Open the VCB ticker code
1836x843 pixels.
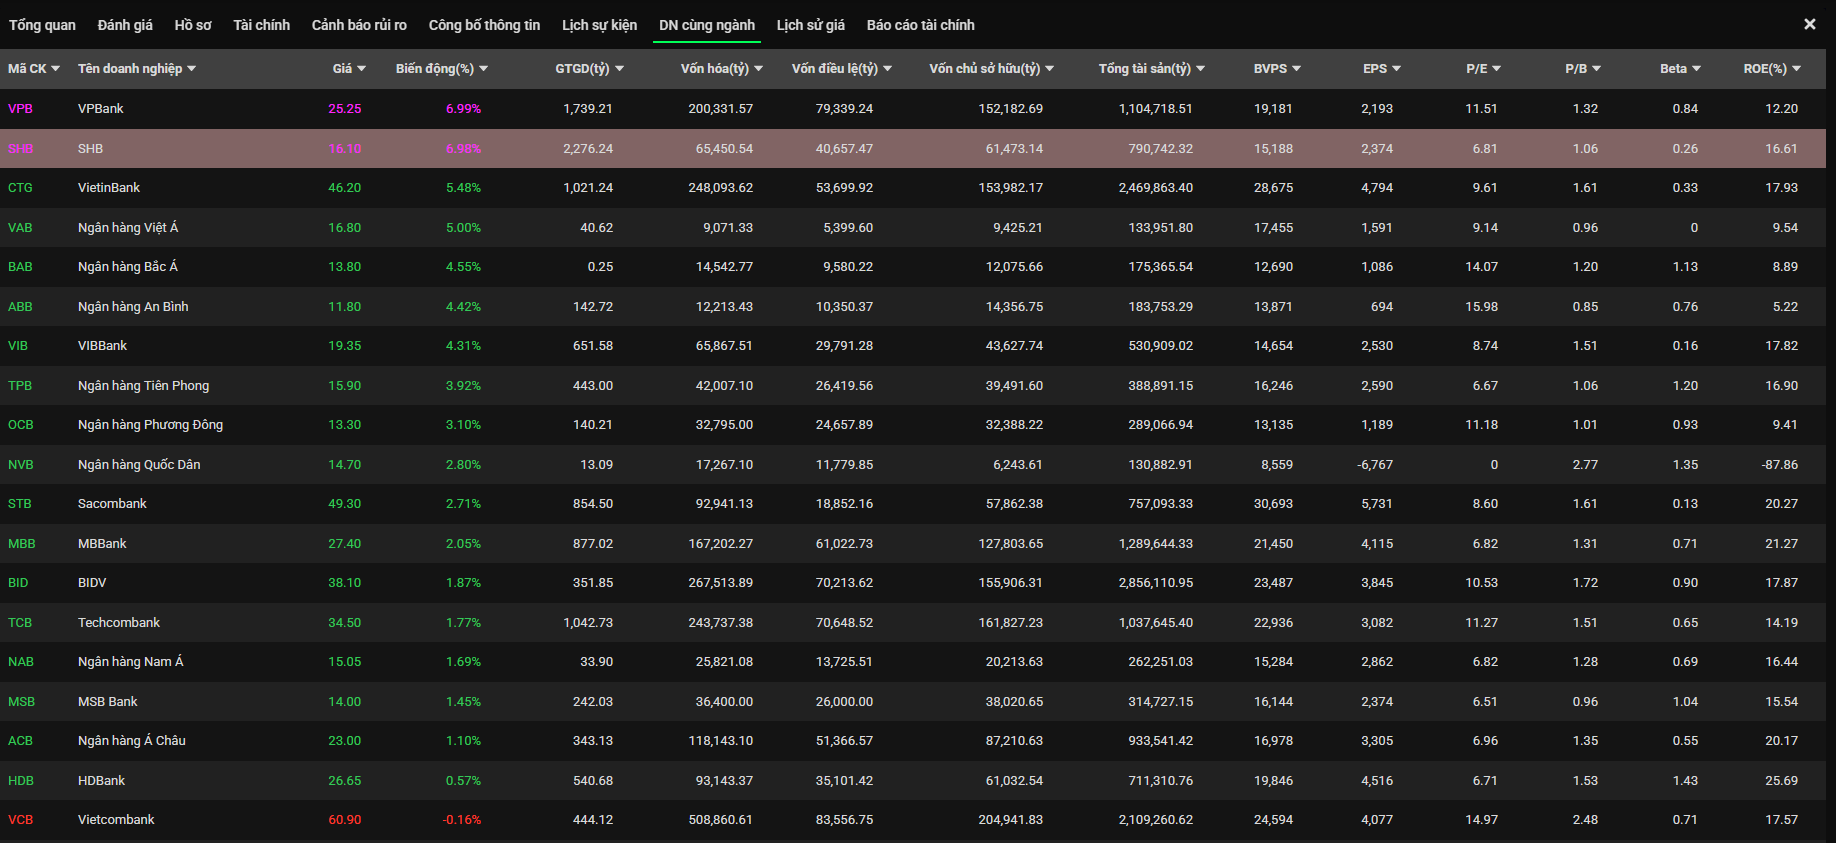coord(21,820)
